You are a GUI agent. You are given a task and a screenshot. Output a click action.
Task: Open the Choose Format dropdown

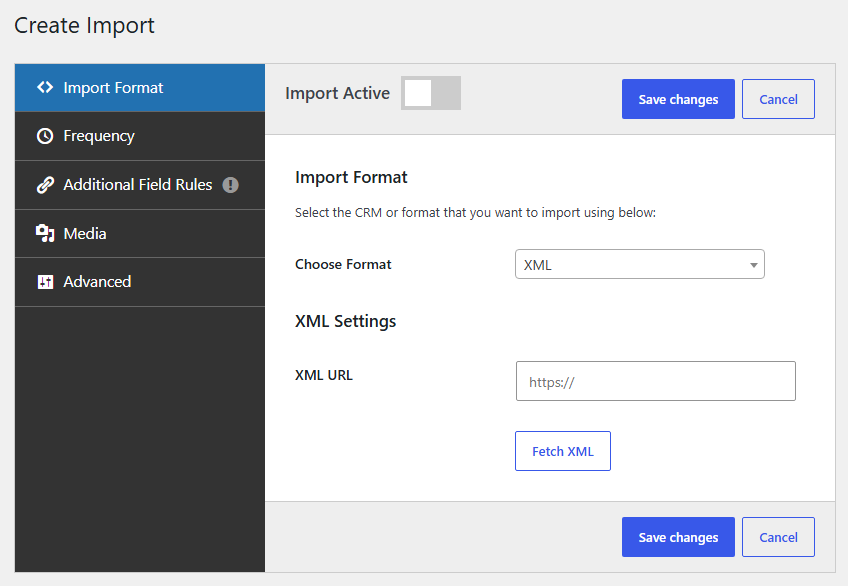[x=639, y=264]
